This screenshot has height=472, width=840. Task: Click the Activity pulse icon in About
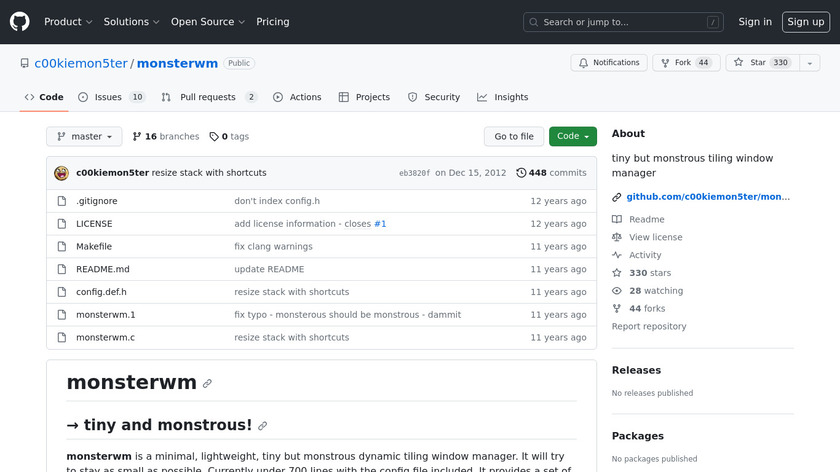tap(617, 255)
